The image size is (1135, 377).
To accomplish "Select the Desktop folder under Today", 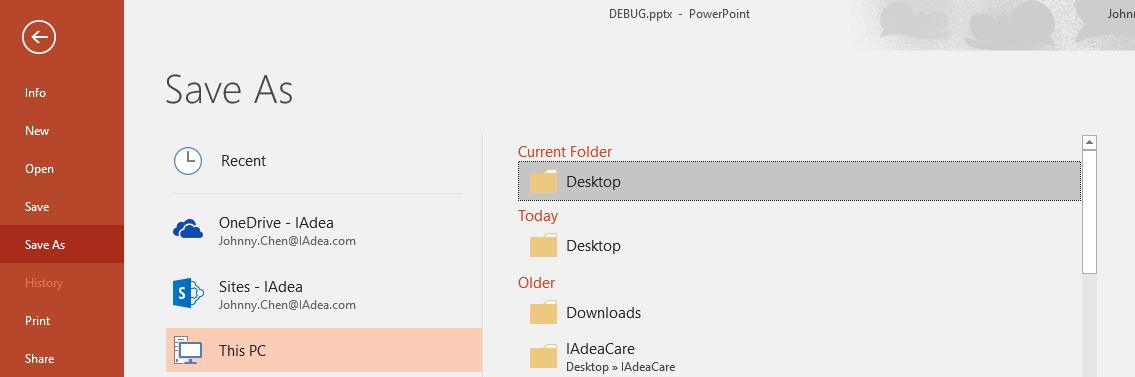I will coord(799,246).
